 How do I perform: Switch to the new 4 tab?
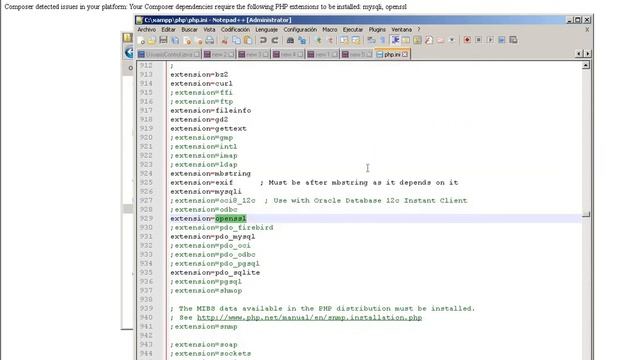288,54
